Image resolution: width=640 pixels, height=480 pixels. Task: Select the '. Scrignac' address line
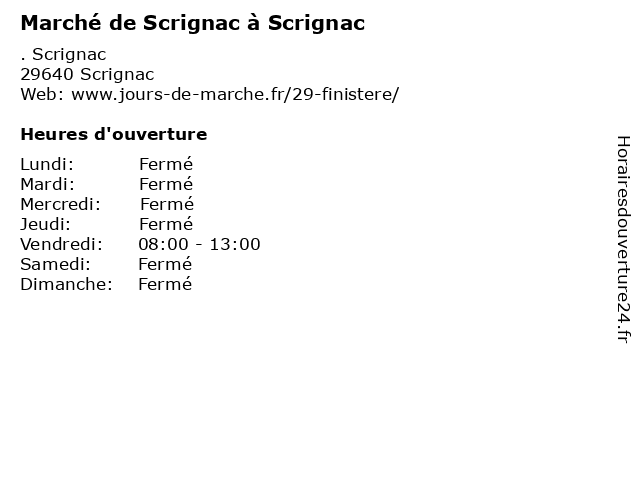click(x=63, y=54)
